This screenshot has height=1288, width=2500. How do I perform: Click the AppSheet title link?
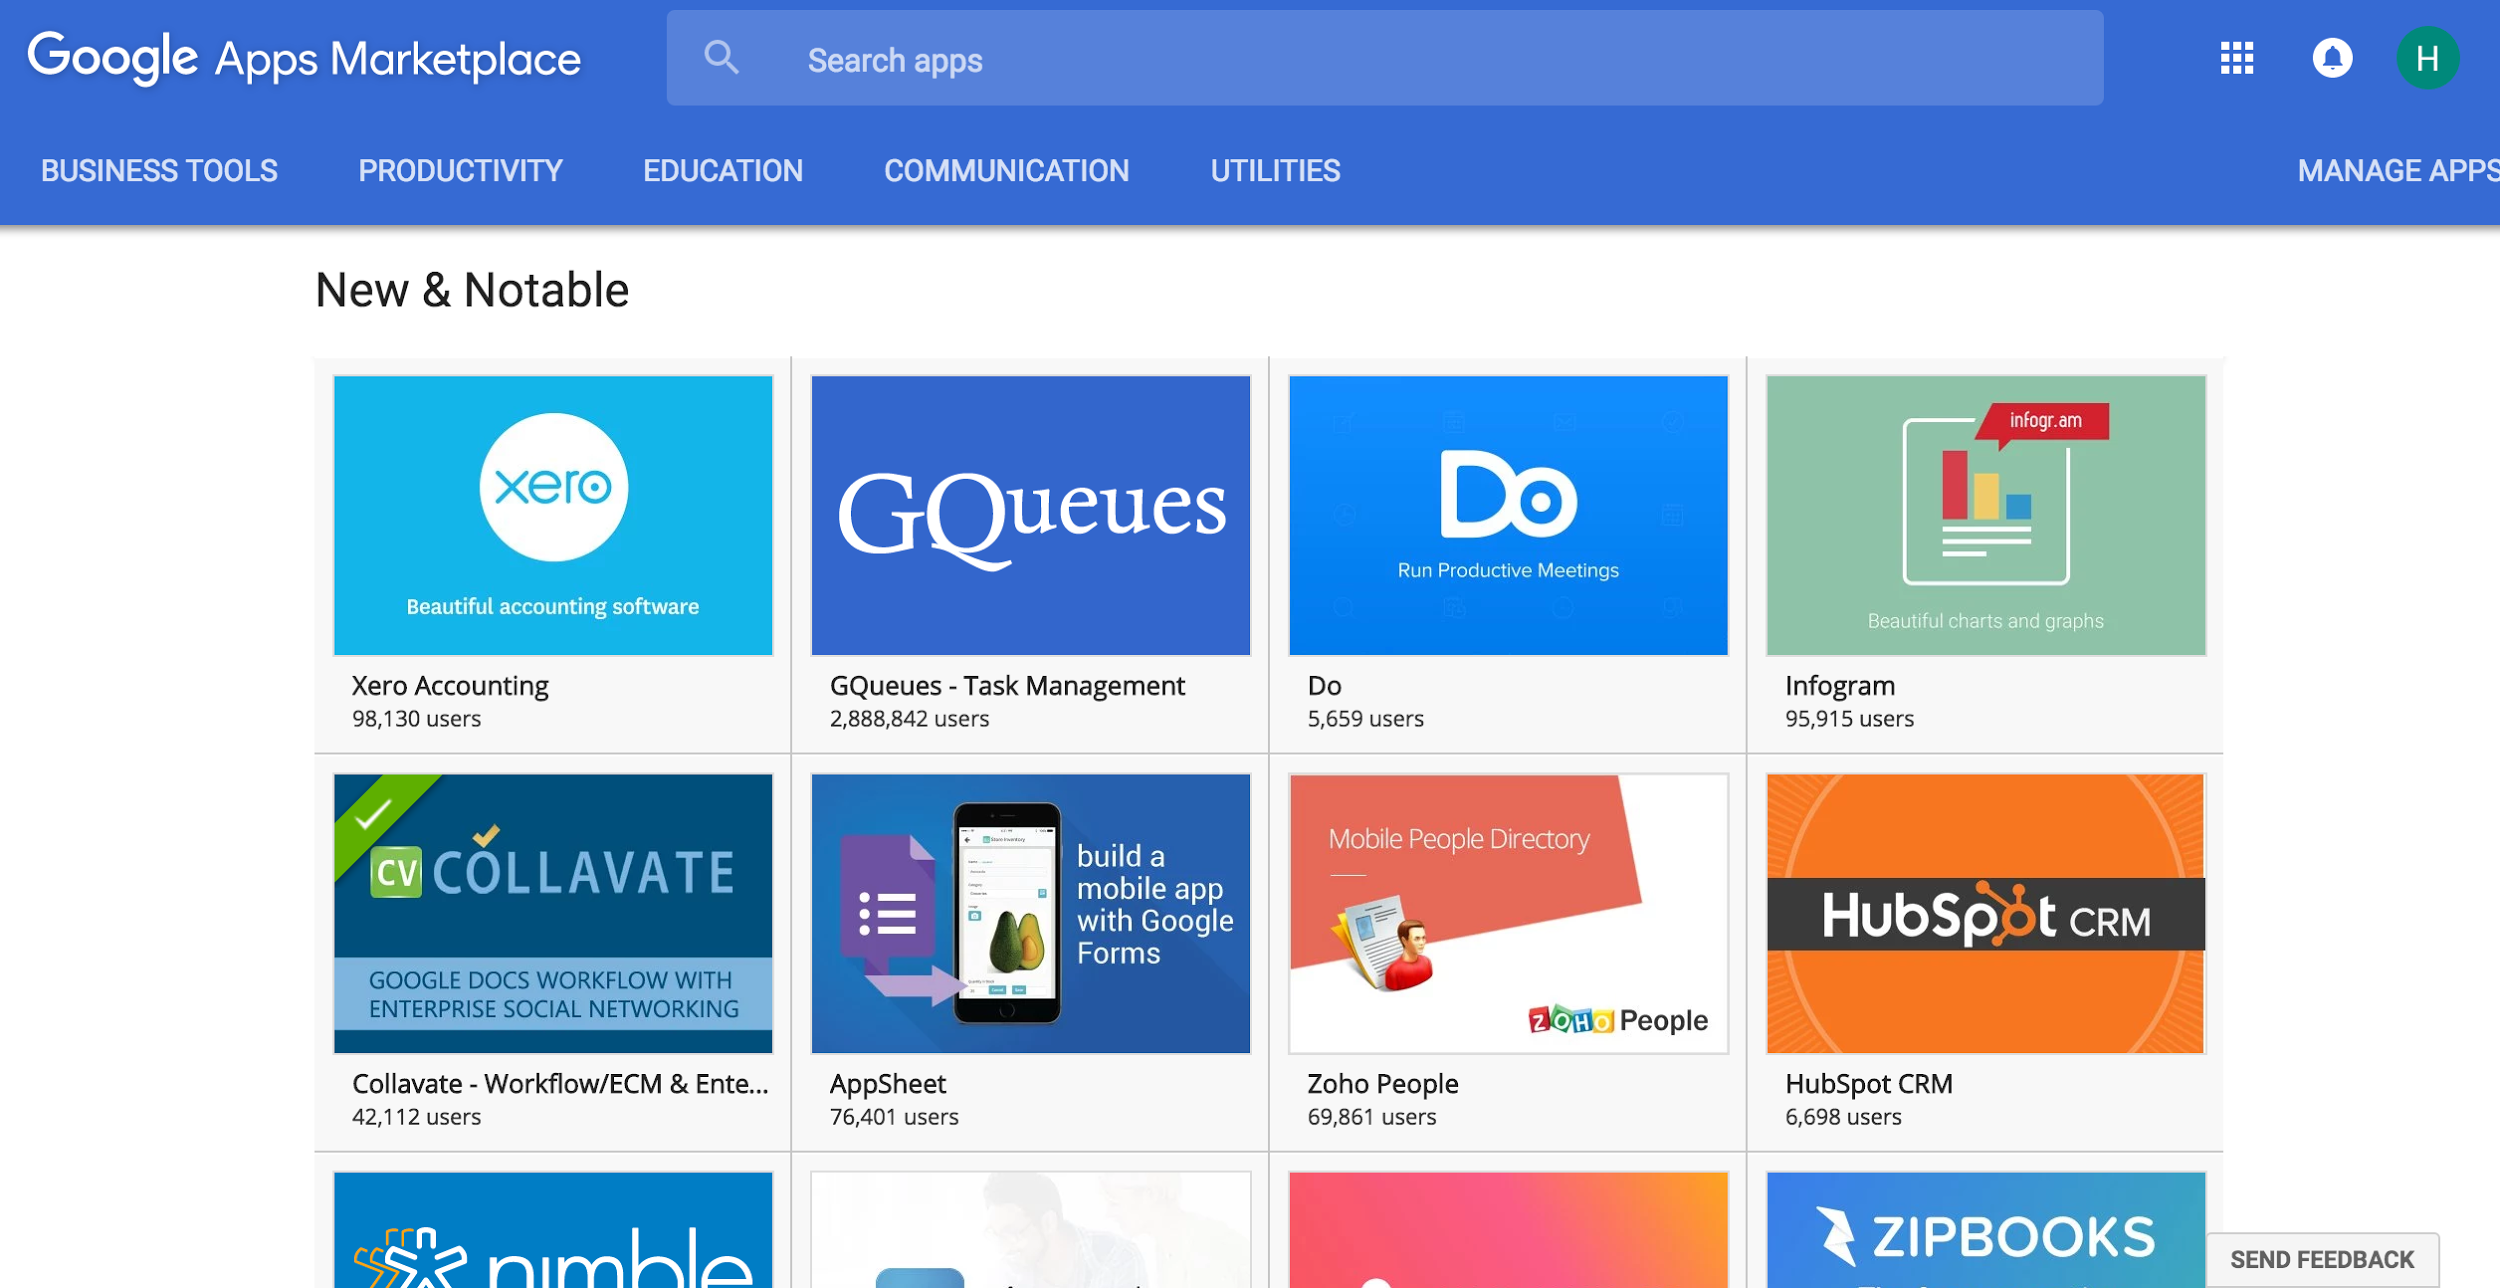click(888, 1084)
